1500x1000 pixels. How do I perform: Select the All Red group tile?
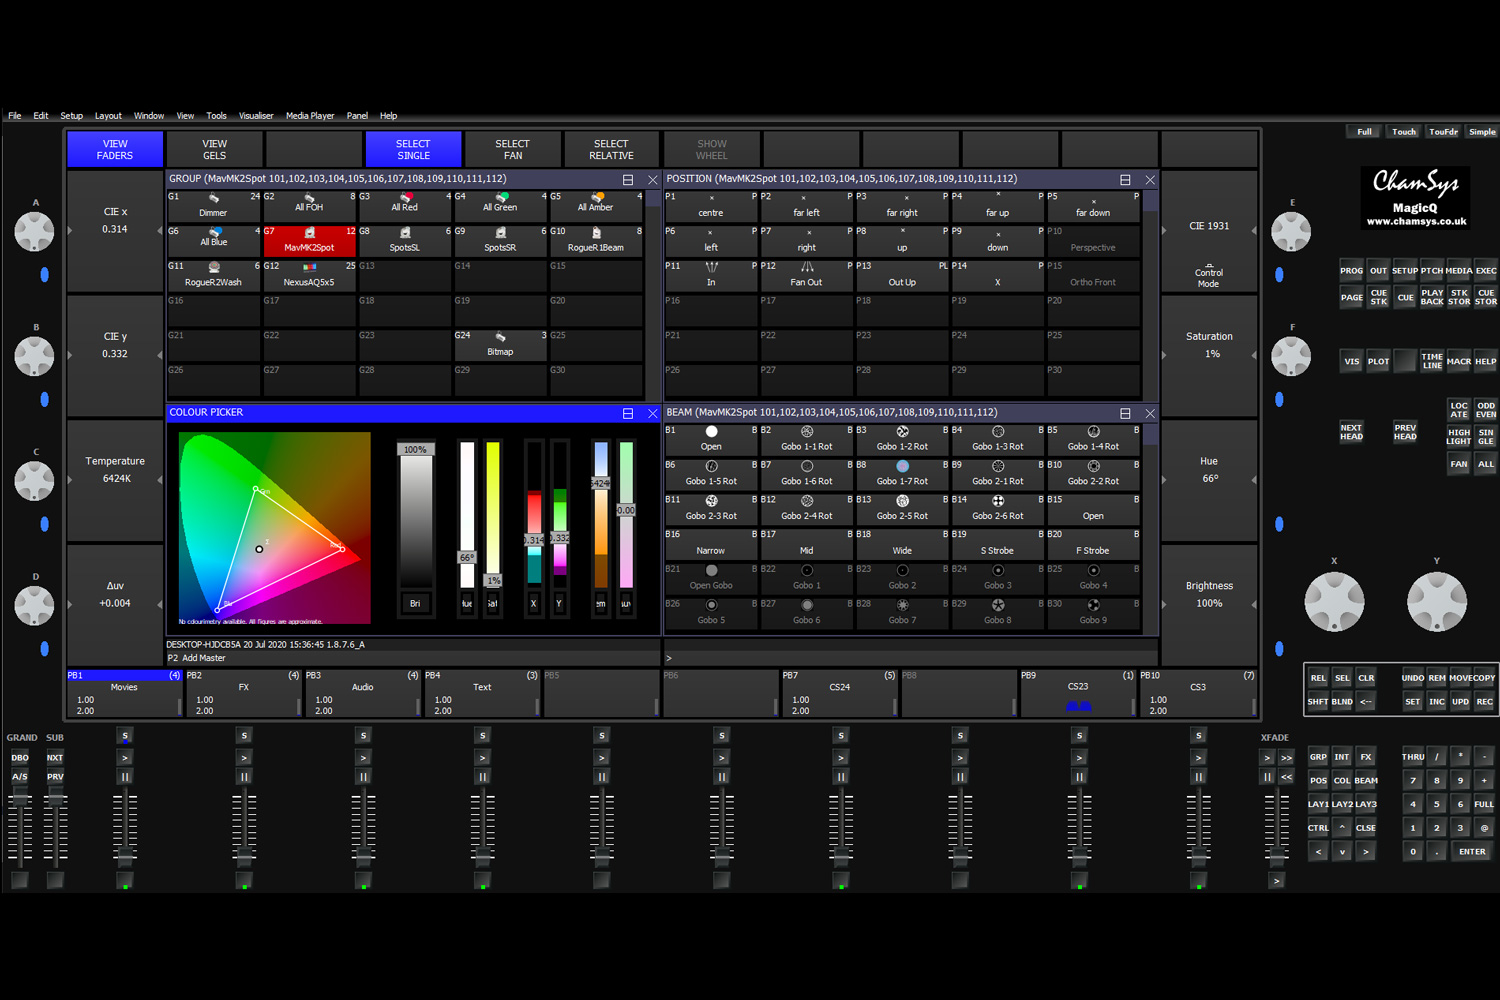click(405, 206)
